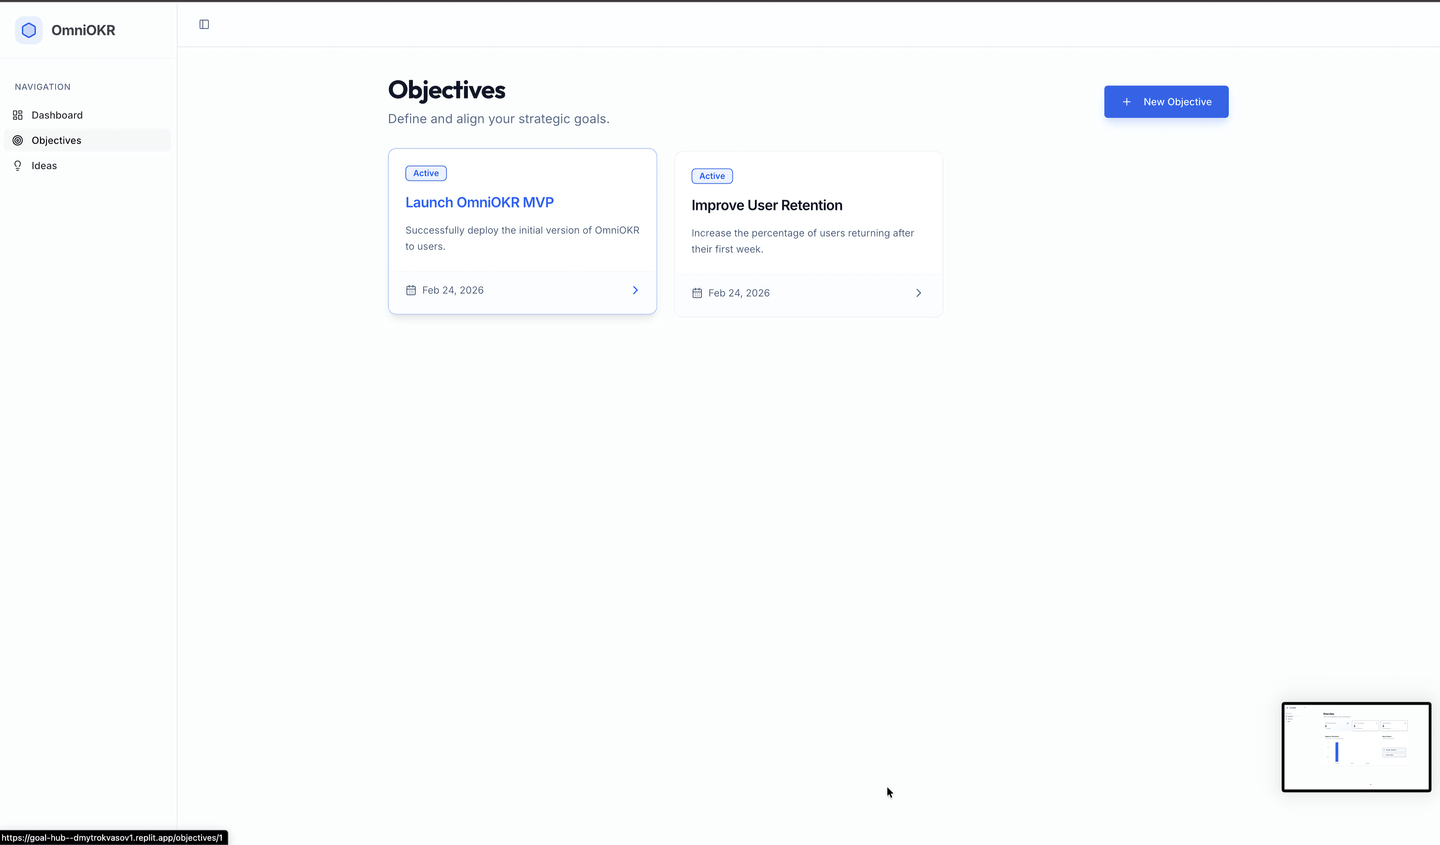Open the Launch OmniOKR MVP objective link
Viewport: 1440px width, 845px height.
[x=479, y=202]
